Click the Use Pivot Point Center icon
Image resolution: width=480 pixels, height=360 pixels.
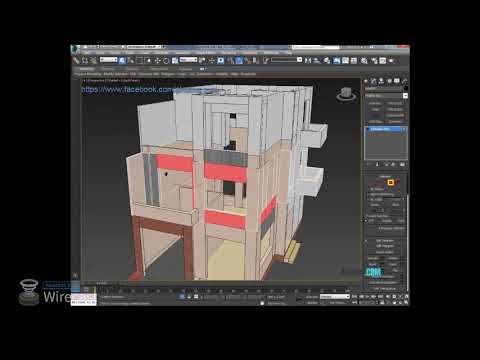click(202, 60)
